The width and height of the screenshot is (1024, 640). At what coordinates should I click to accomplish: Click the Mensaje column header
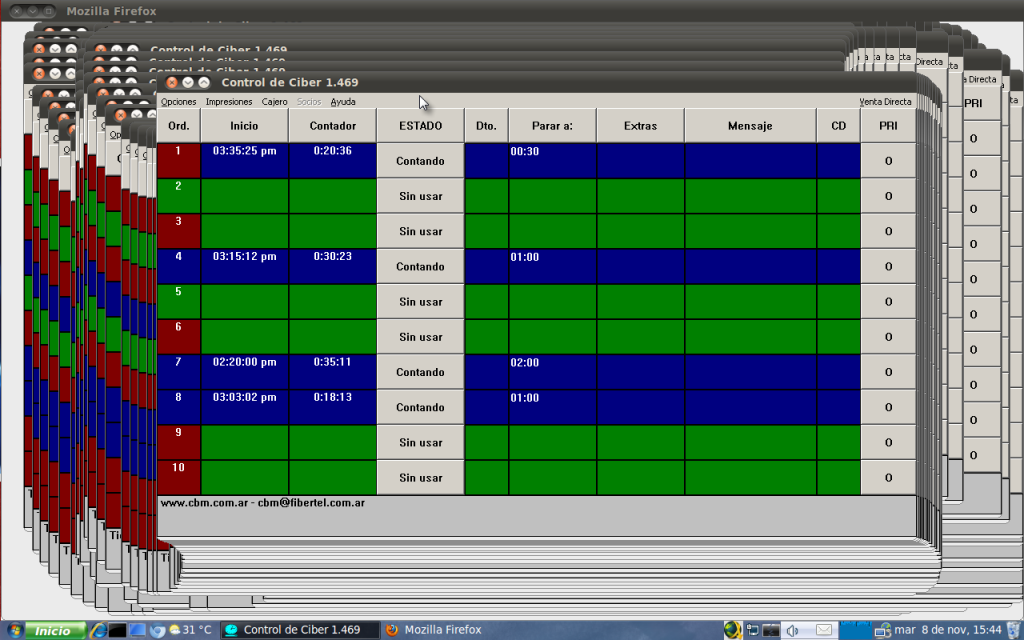[x=750, y=126]
